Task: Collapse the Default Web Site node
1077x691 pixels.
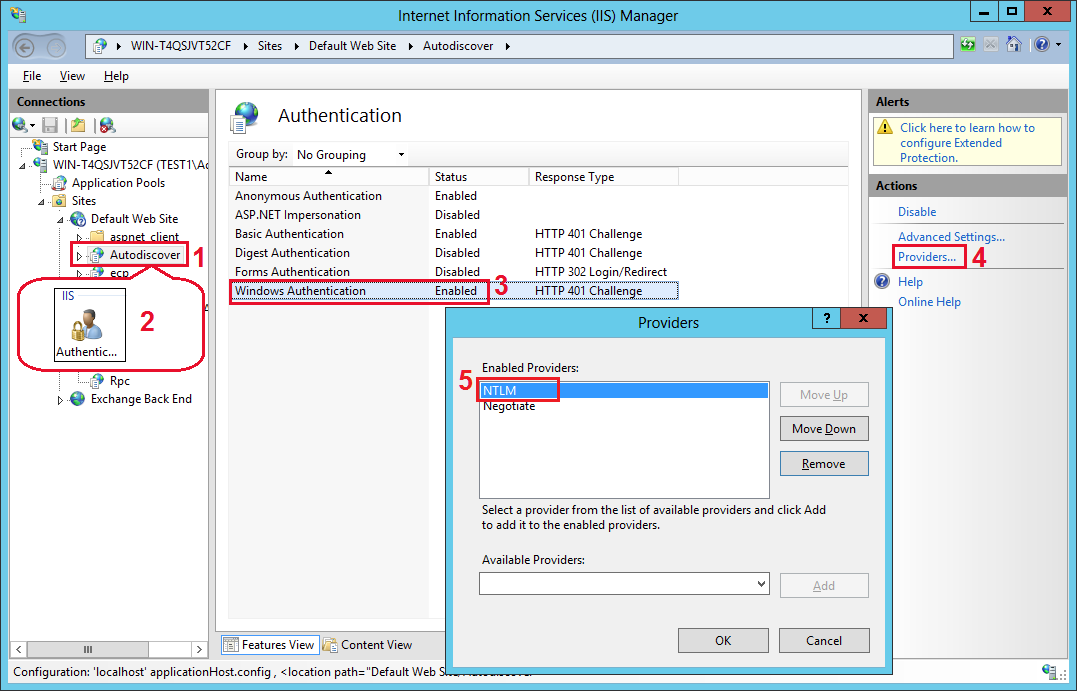Action: [x=60, y=220]
